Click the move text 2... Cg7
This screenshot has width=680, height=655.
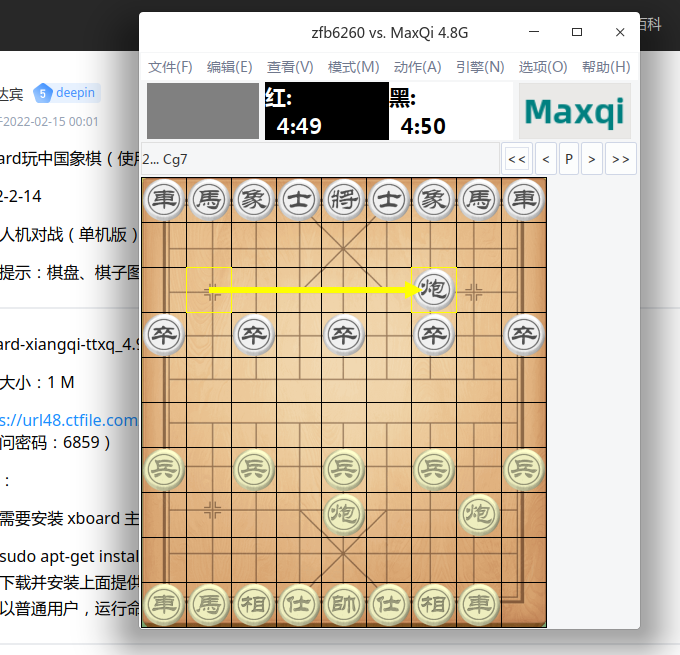point(165,159)
